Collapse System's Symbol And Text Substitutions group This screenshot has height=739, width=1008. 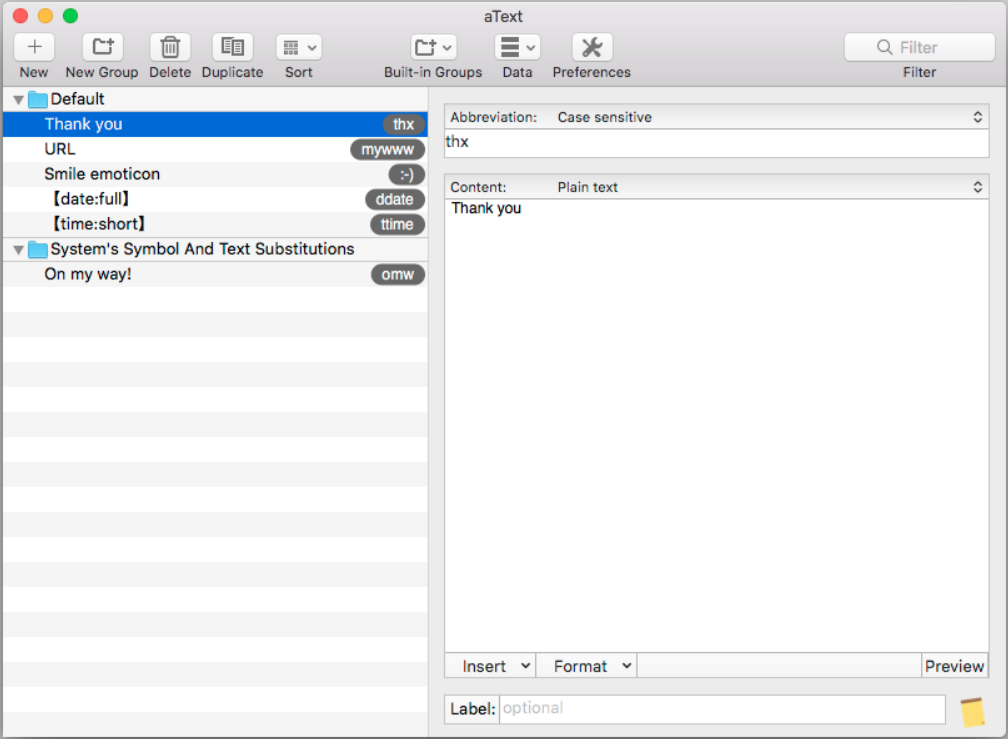click(x=18, y=250)
